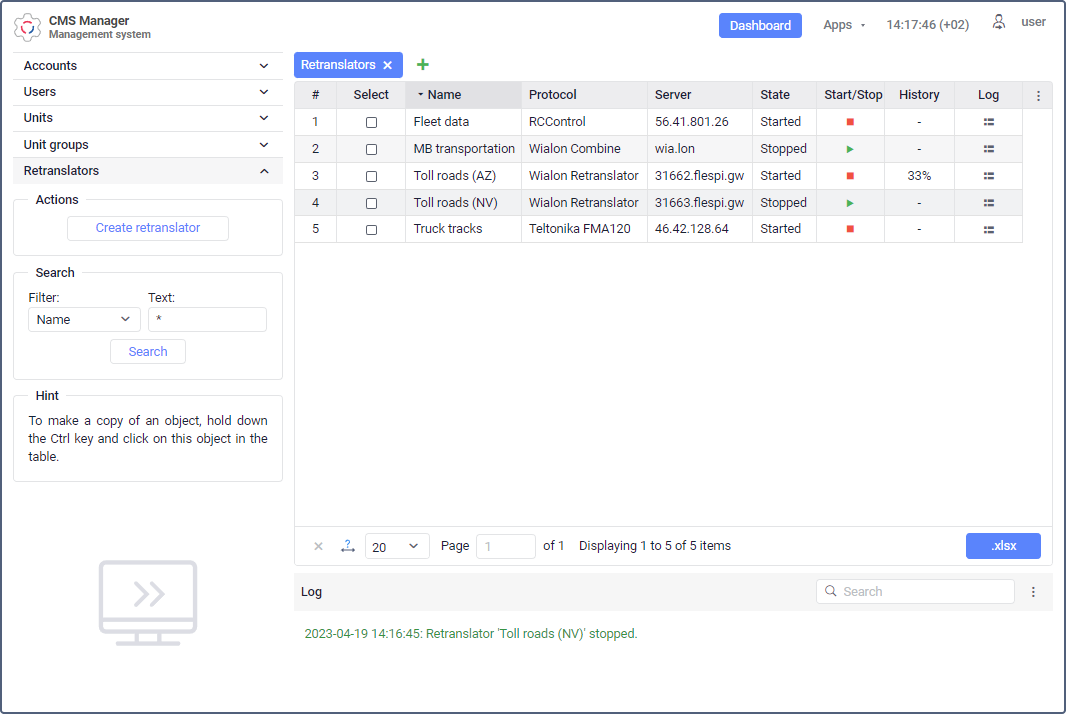Image resolution: width=1066 pixels, height=714 pixels.
Task: Open log for Truck tracks retranslator
Action: tap(988, 229)
